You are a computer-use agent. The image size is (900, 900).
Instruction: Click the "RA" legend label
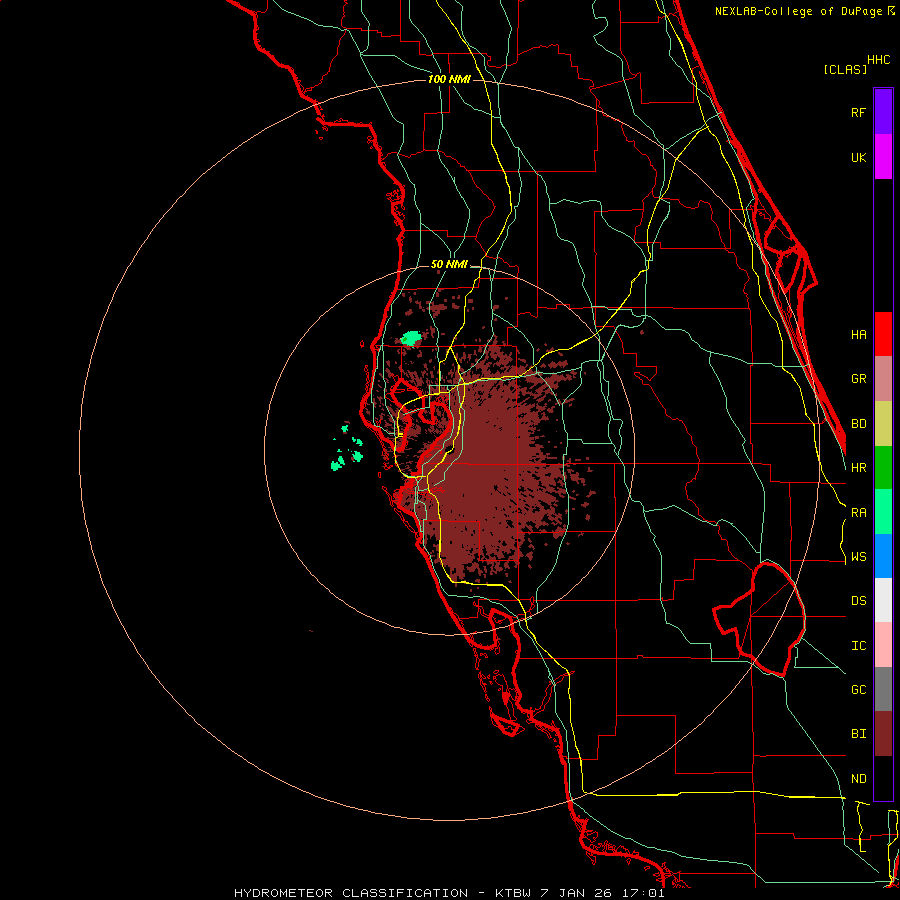point(858,513)
